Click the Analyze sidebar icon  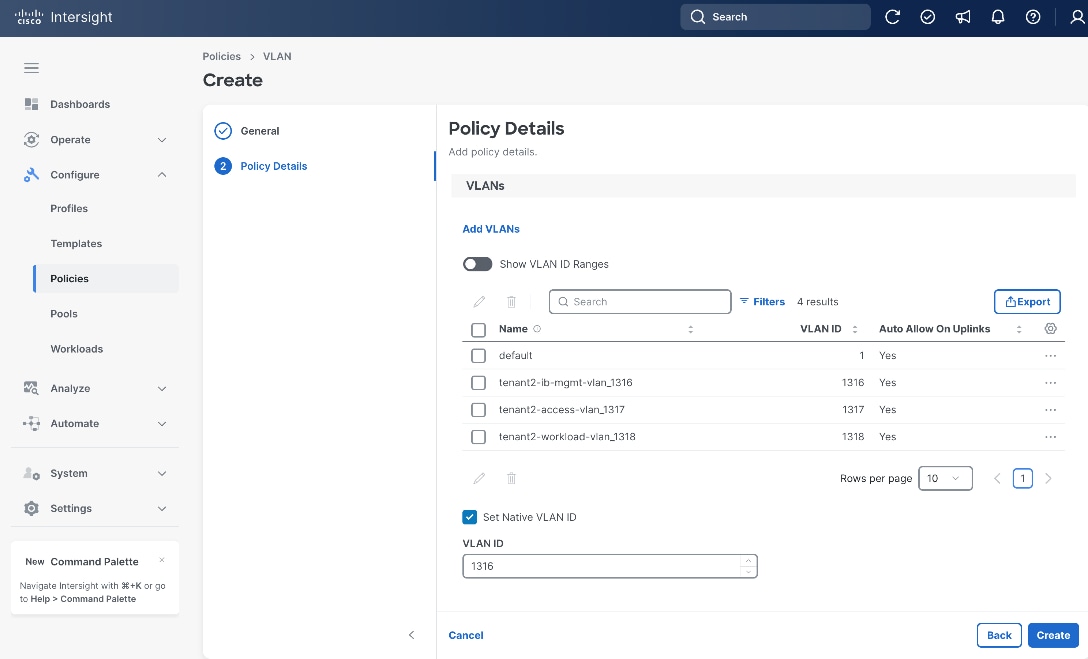[31, 388]
